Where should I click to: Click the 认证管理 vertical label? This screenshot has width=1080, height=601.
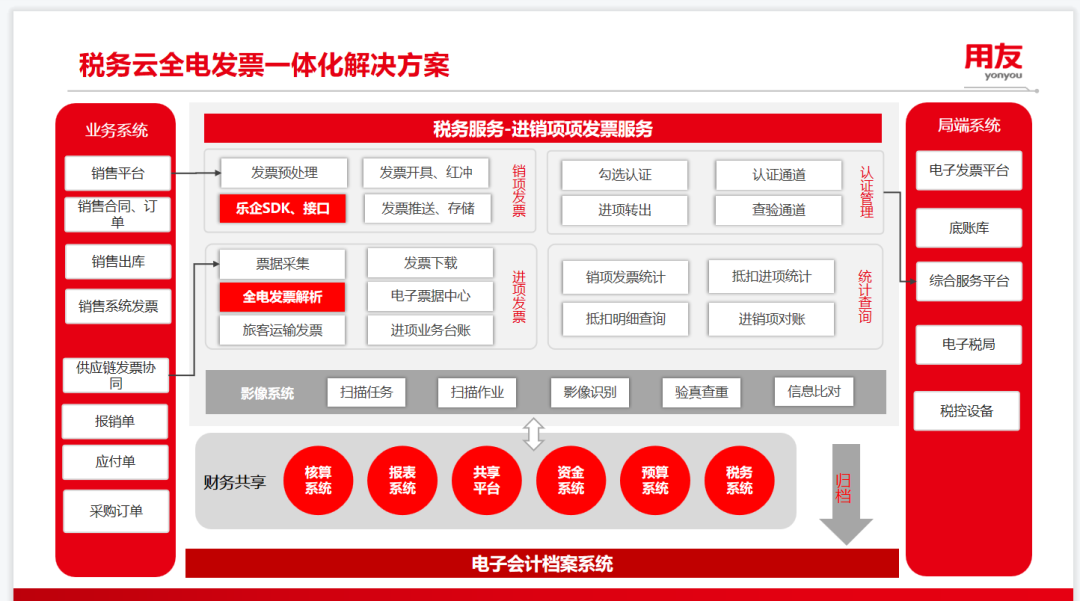click(867, 192)
